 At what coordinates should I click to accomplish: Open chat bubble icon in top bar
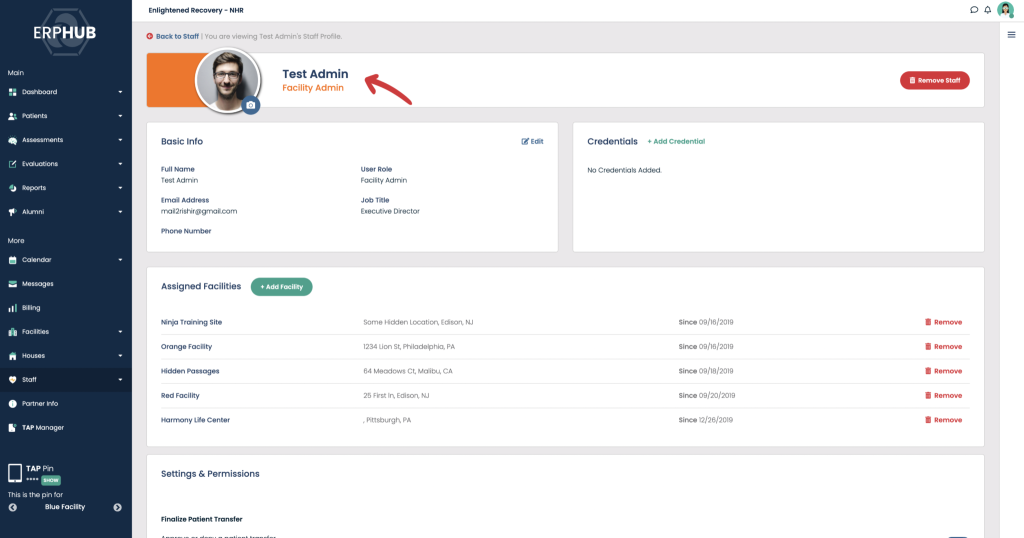pyautogui.click(x=974, y=10)
